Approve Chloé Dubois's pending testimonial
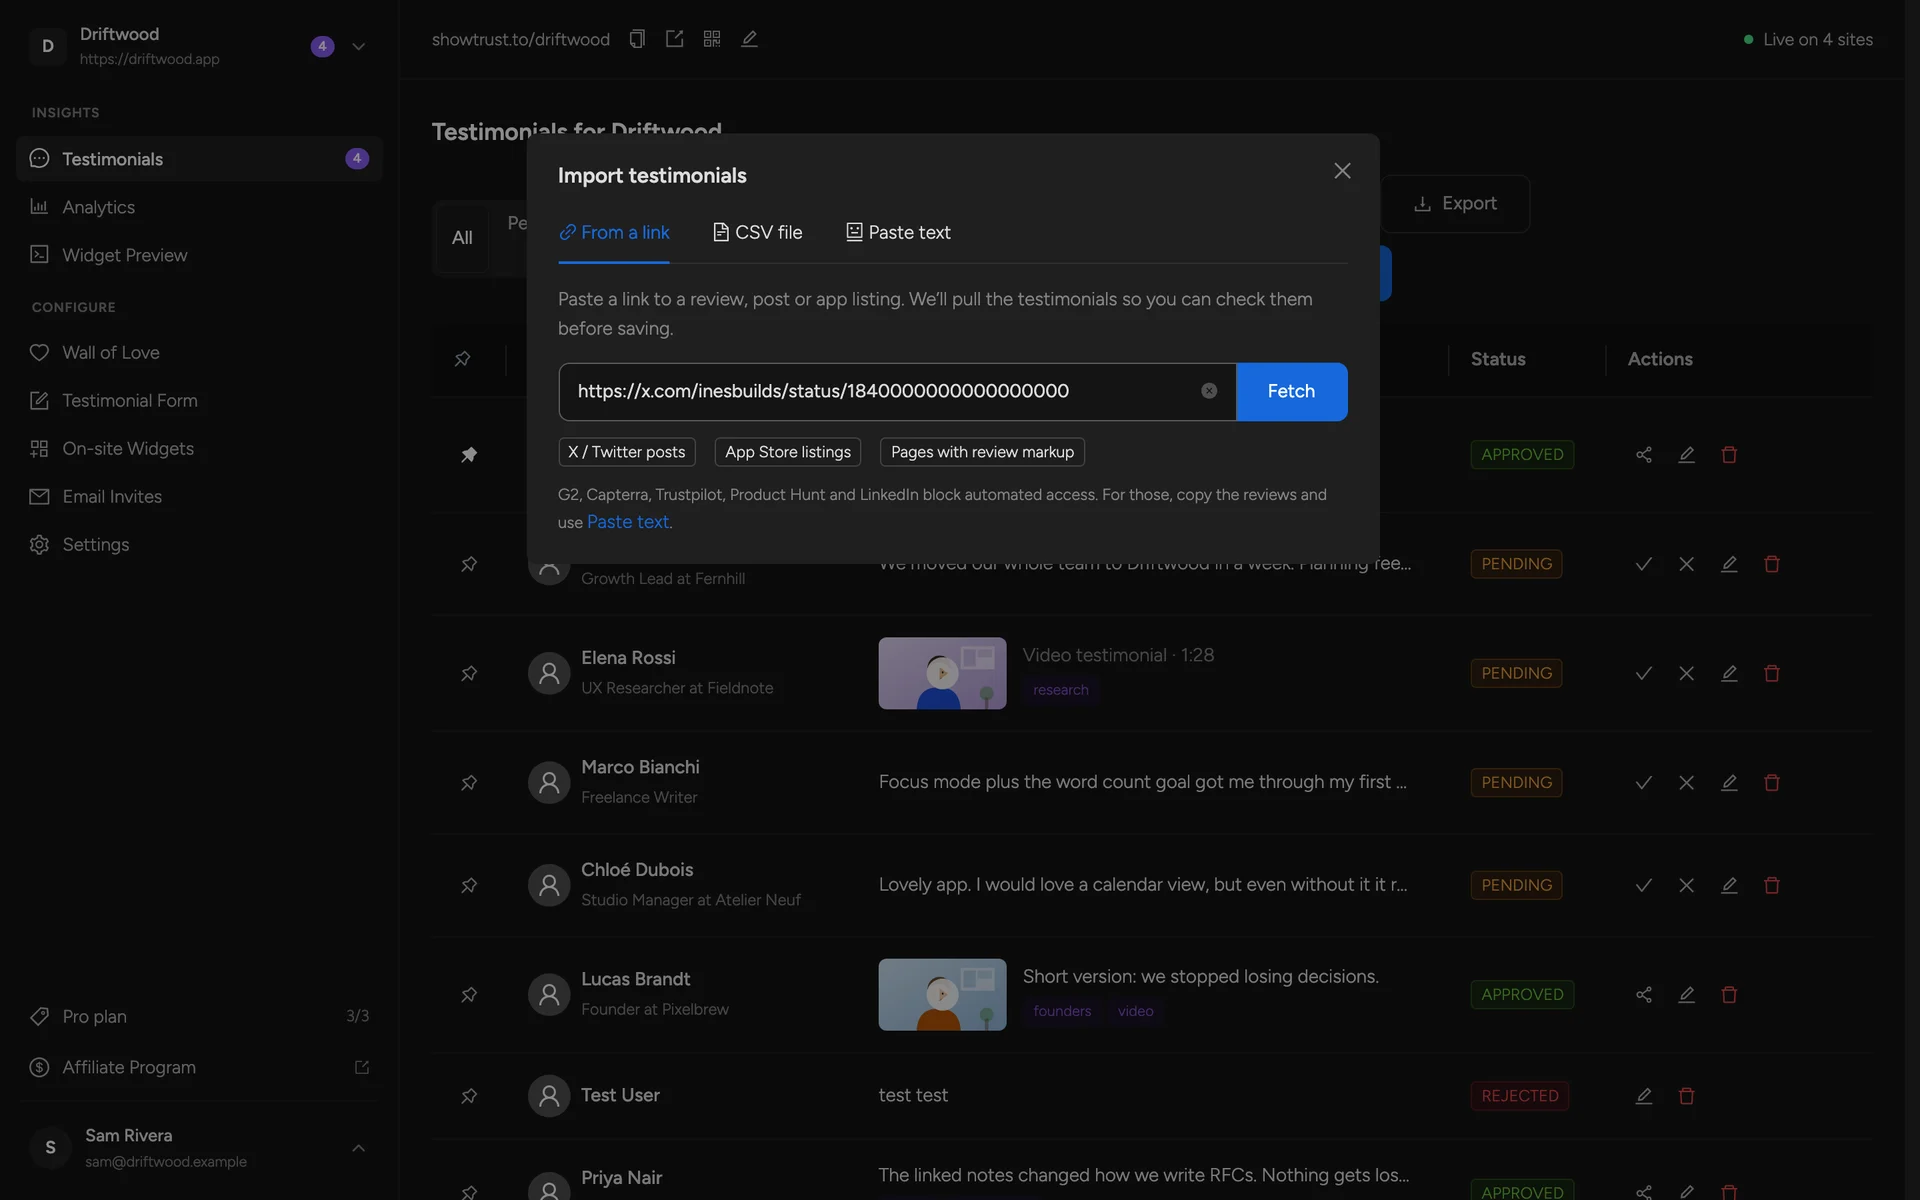Image resolution: width=1920 pixels, height=1200 pixels. [x=1644, y=886]
